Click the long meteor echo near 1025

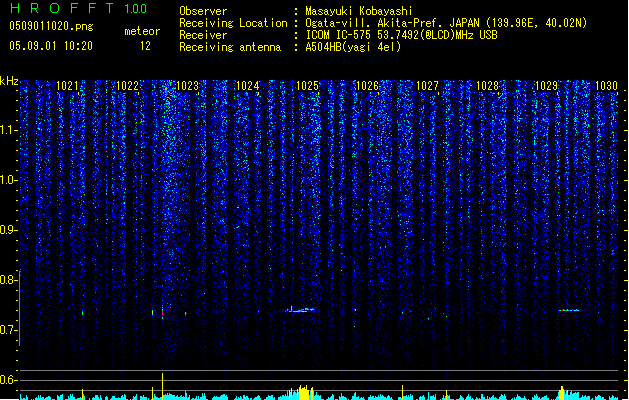298,310
